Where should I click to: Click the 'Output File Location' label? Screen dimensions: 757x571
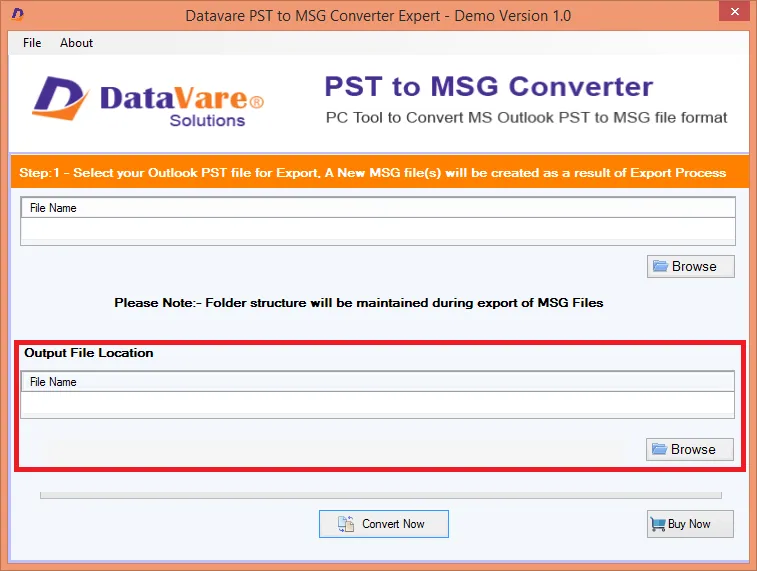coord(89,353)
